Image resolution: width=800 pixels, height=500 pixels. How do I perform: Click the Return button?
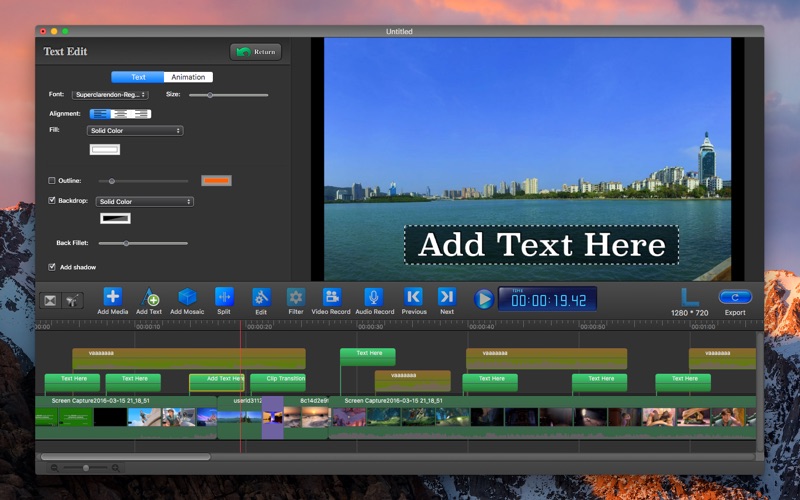[255, 52]
